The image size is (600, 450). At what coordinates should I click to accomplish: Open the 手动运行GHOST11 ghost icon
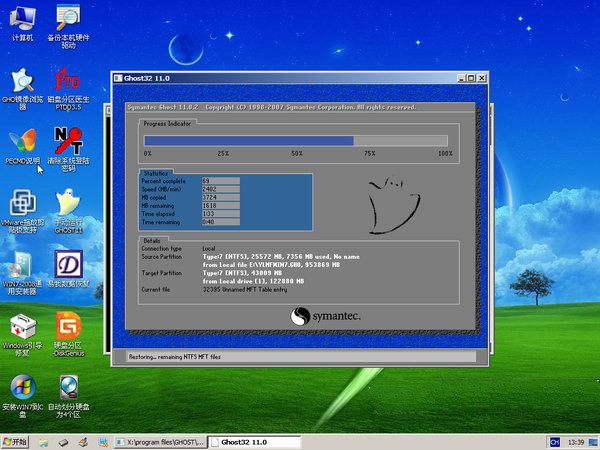point(68,203)
